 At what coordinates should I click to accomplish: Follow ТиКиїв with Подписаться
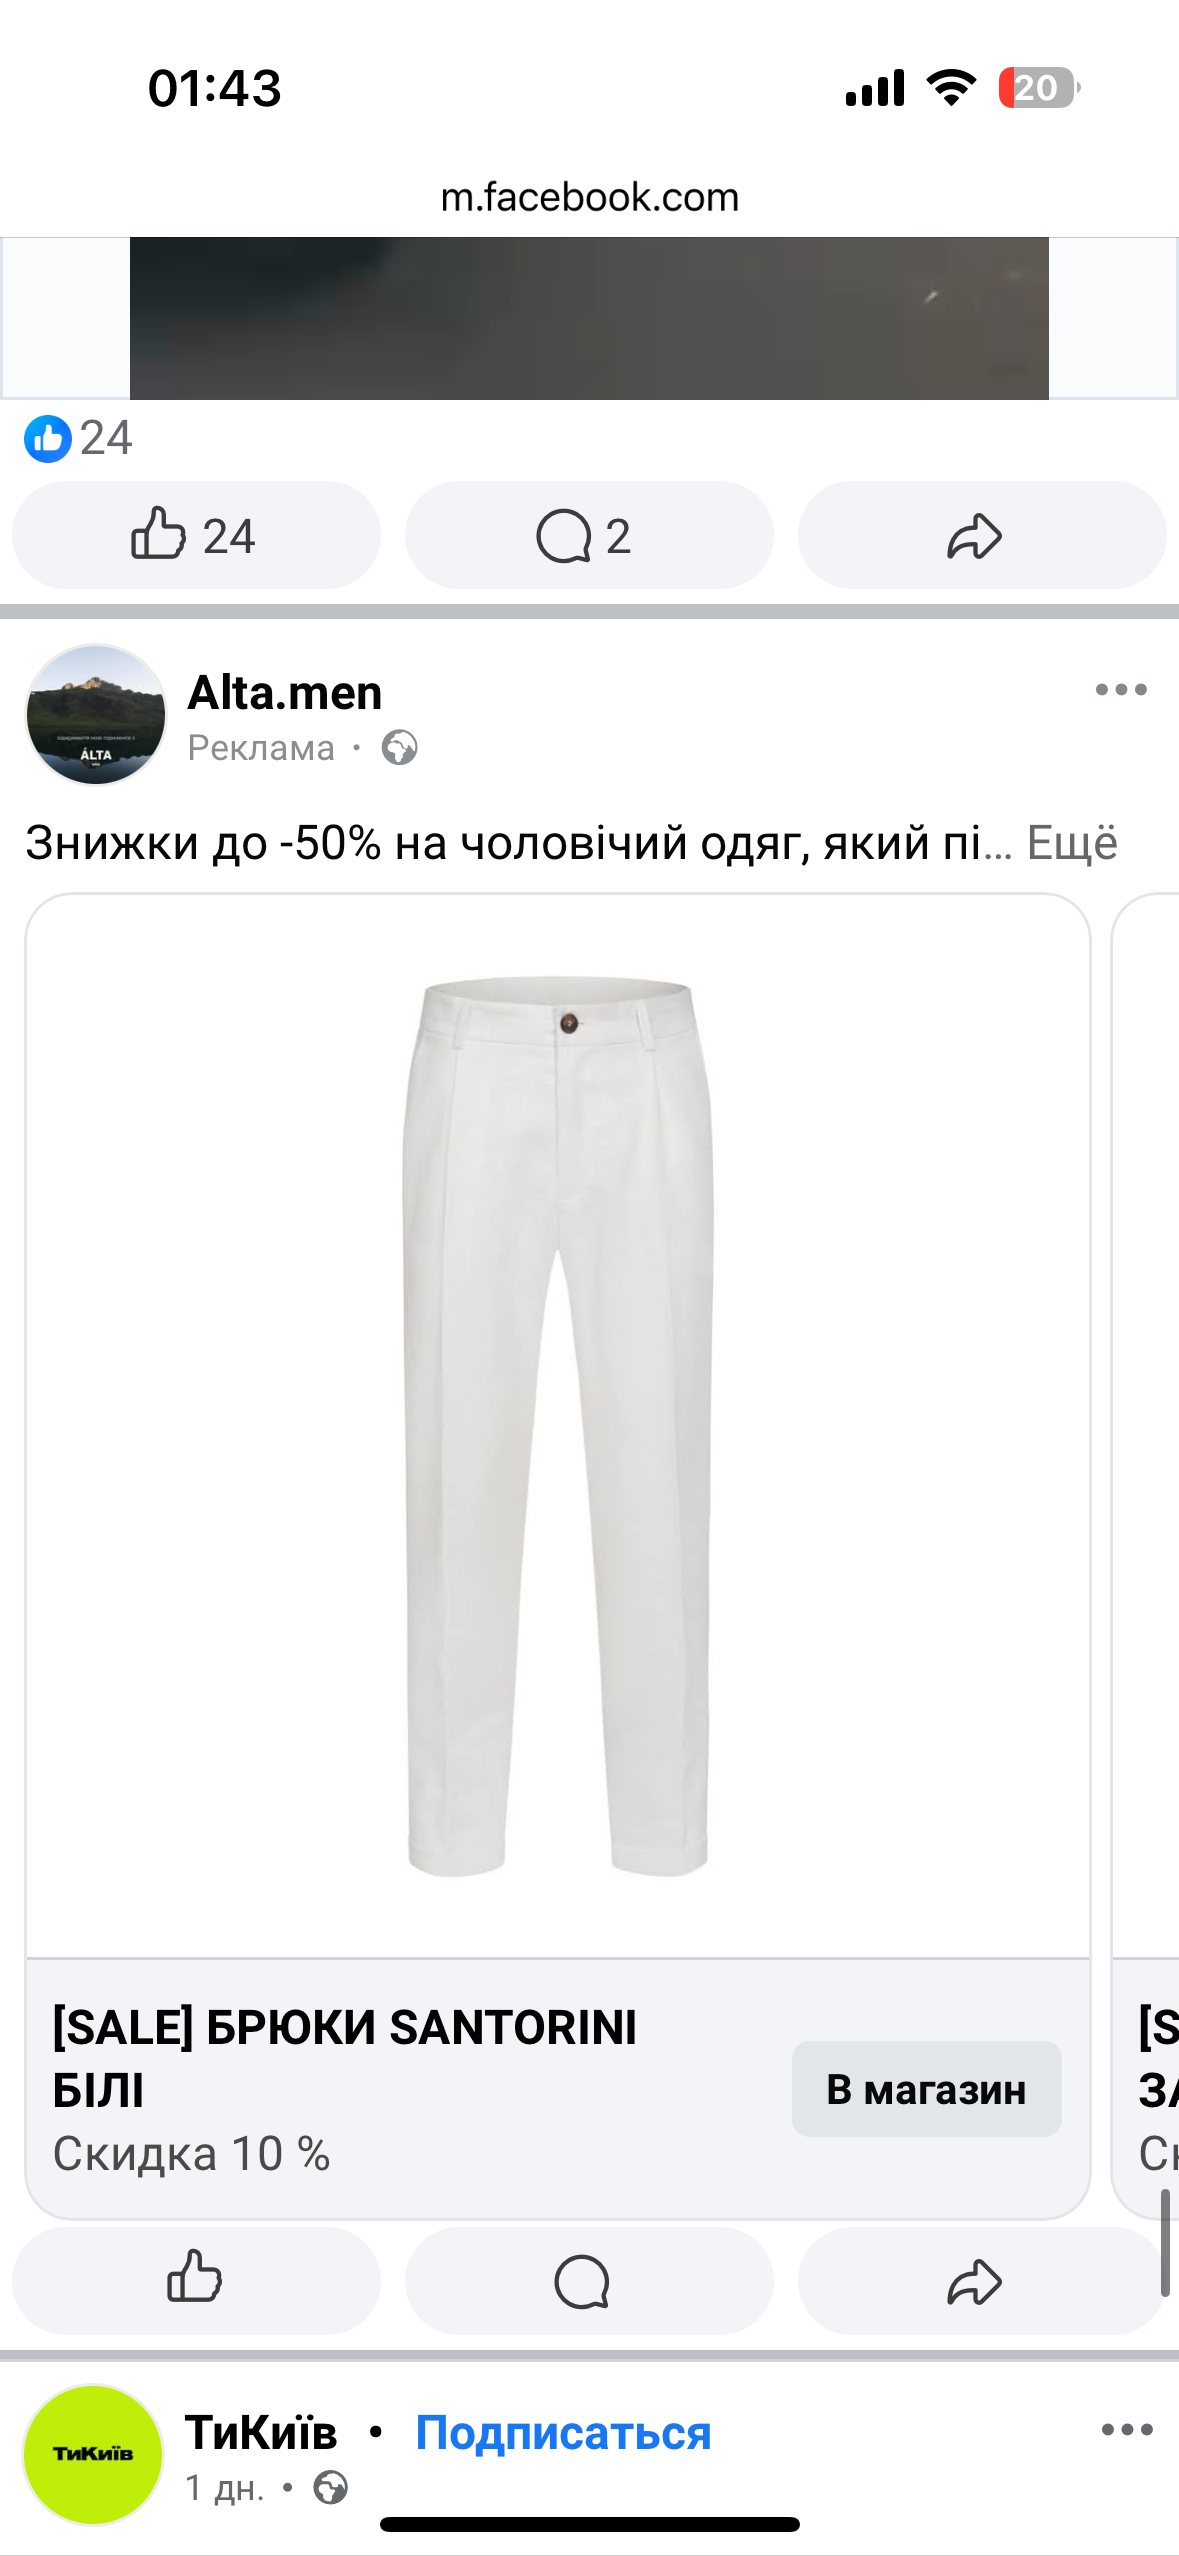(563, 2432)
